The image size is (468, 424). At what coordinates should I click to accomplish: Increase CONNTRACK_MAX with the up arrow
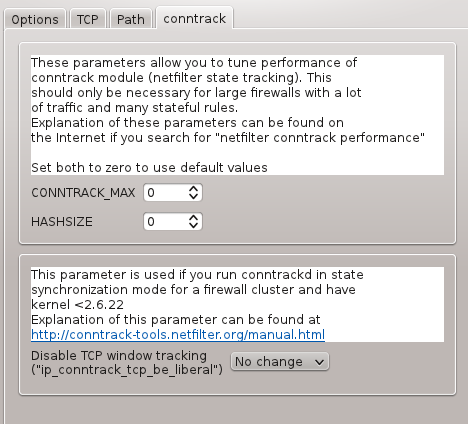(x=193, y=189)
